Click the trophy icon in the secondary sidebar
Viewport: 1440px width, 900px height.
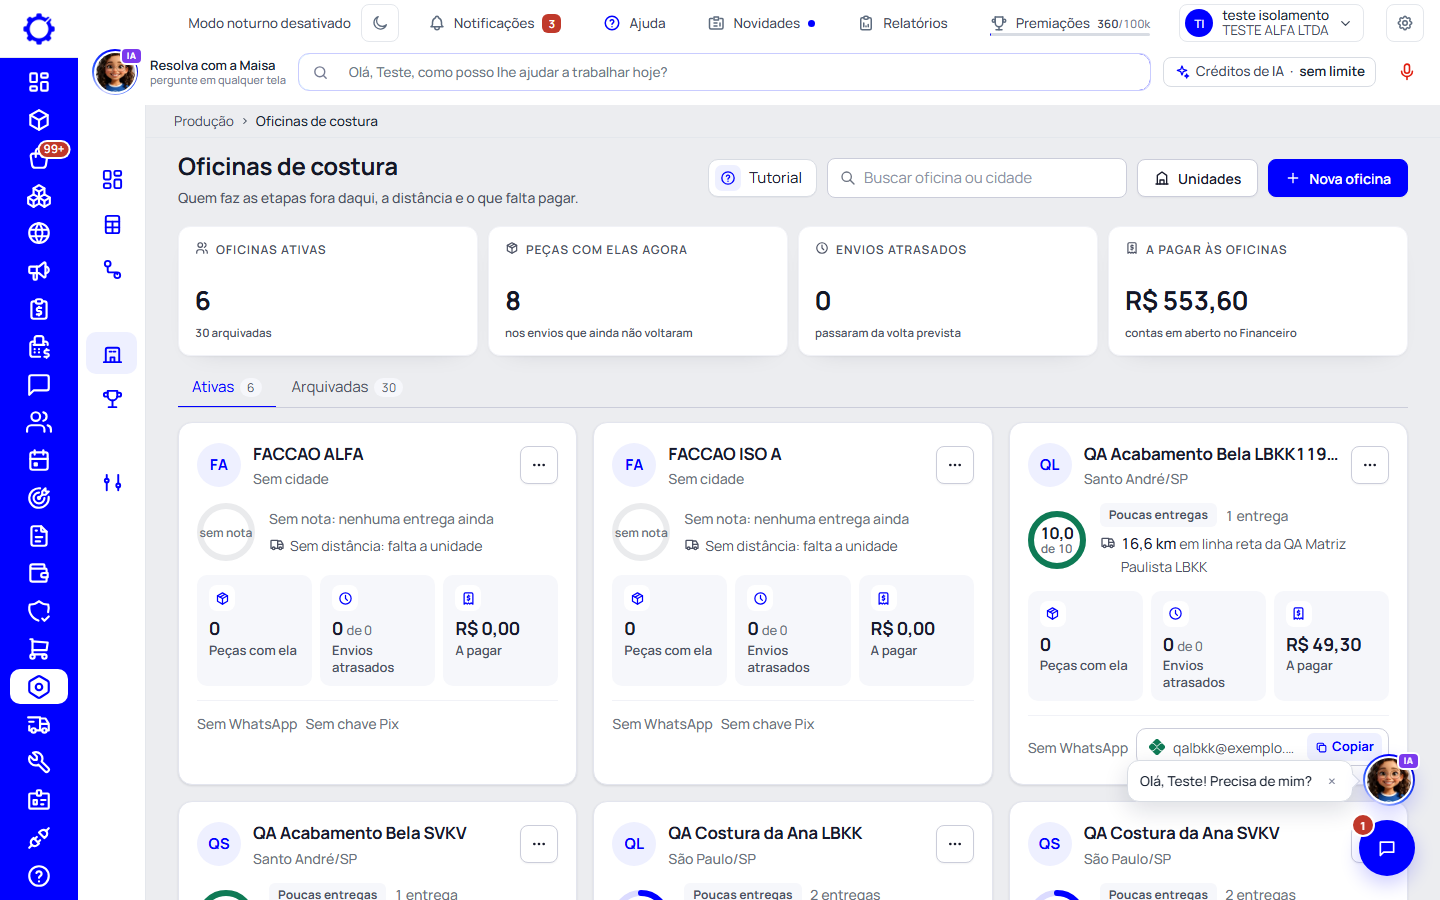[112, 399]
